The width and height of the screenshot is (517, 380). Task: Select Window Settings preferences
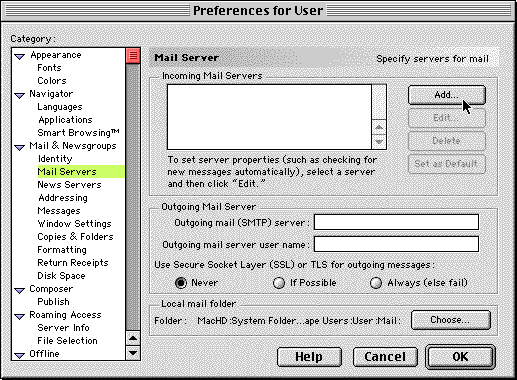coord(74,224)
